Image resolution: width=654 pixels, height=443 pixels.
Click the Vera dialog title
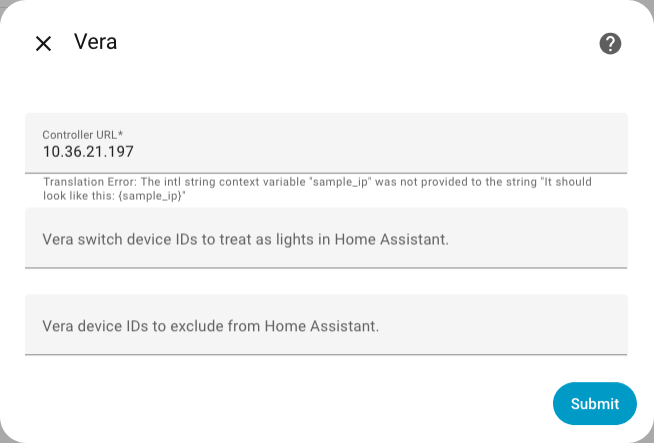(95, 43)
